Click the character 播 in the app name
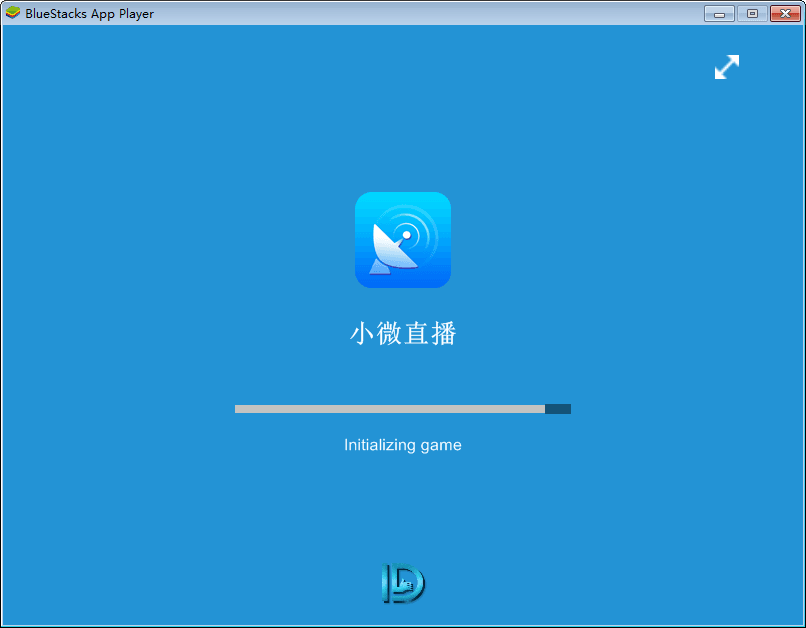The width and height of the screenshot is (806, 628). point(444,334)
